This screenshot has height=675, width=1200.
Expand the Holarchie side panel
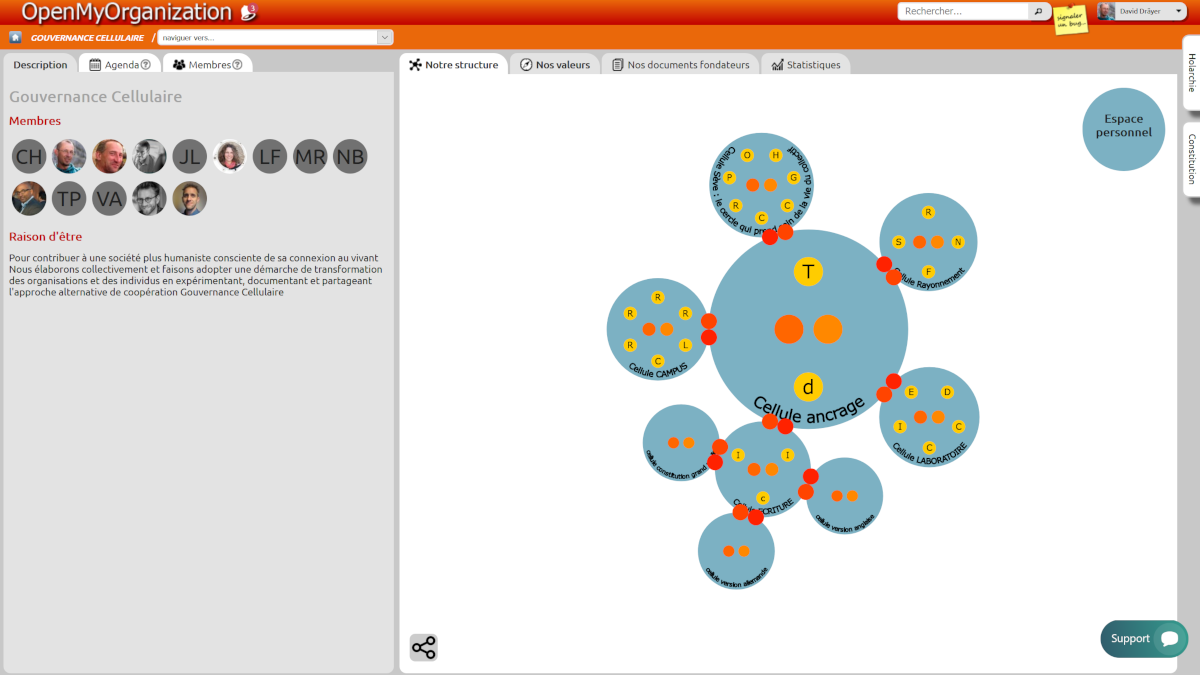click(1191, 72)
